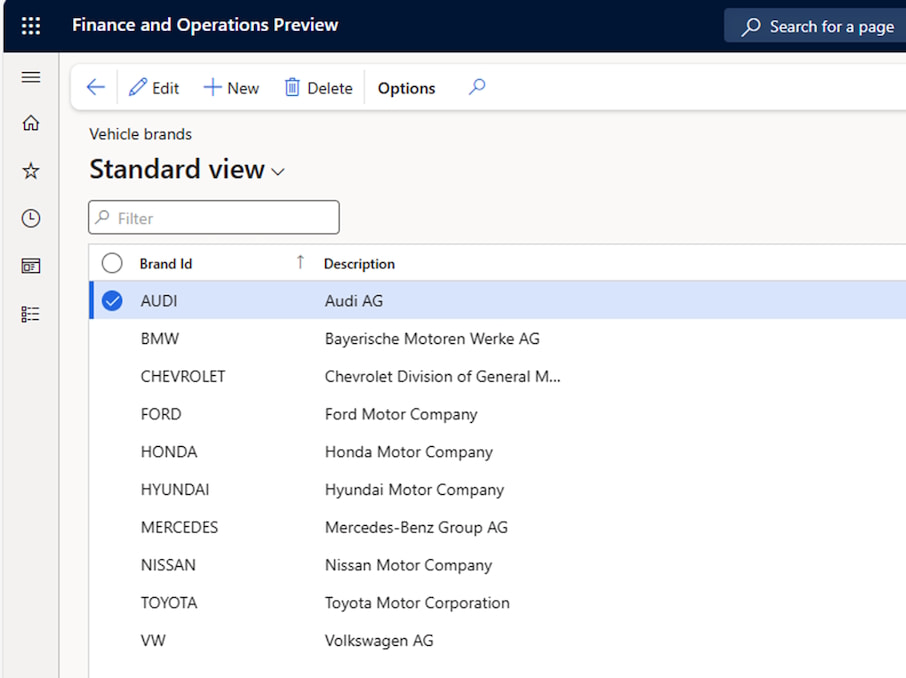Click New to add a brand
Screen dimensions: 906x678
click(231, 88)
